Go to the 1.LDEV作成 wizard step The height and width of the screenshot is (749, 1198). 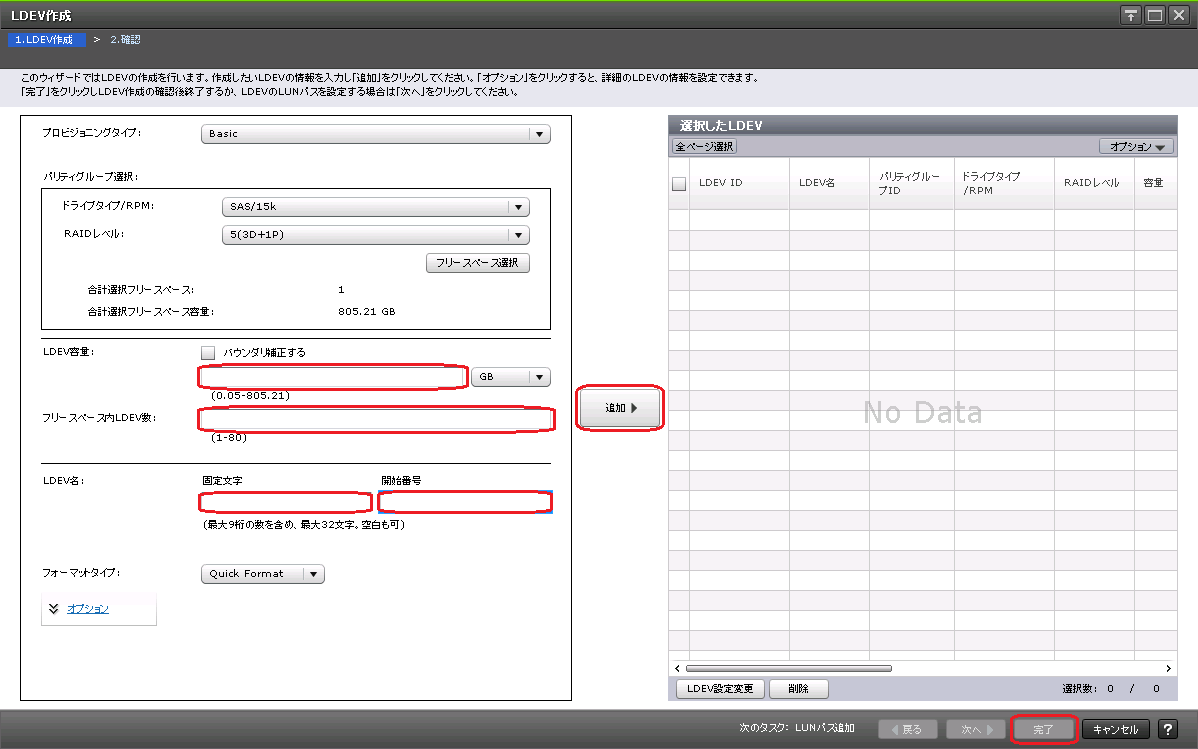(x=44, y=40)
